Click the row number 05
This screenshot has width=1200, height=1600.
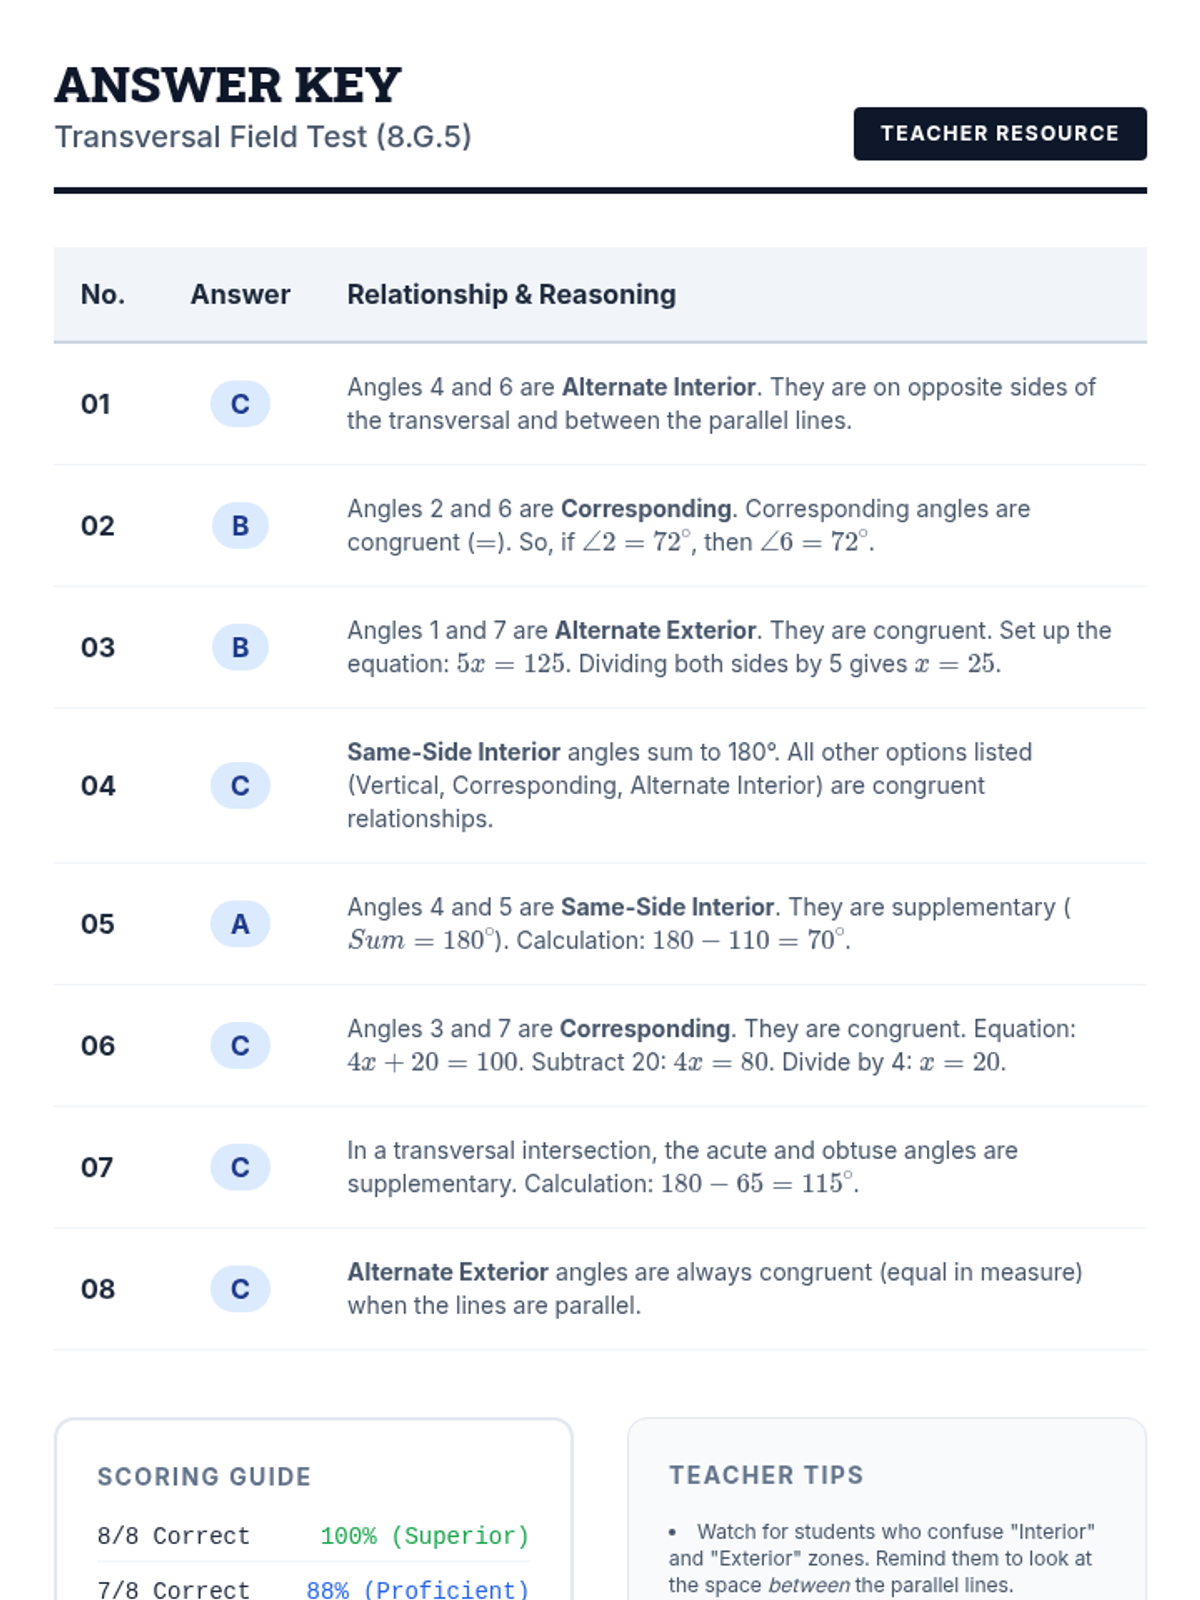click(98, 924)
